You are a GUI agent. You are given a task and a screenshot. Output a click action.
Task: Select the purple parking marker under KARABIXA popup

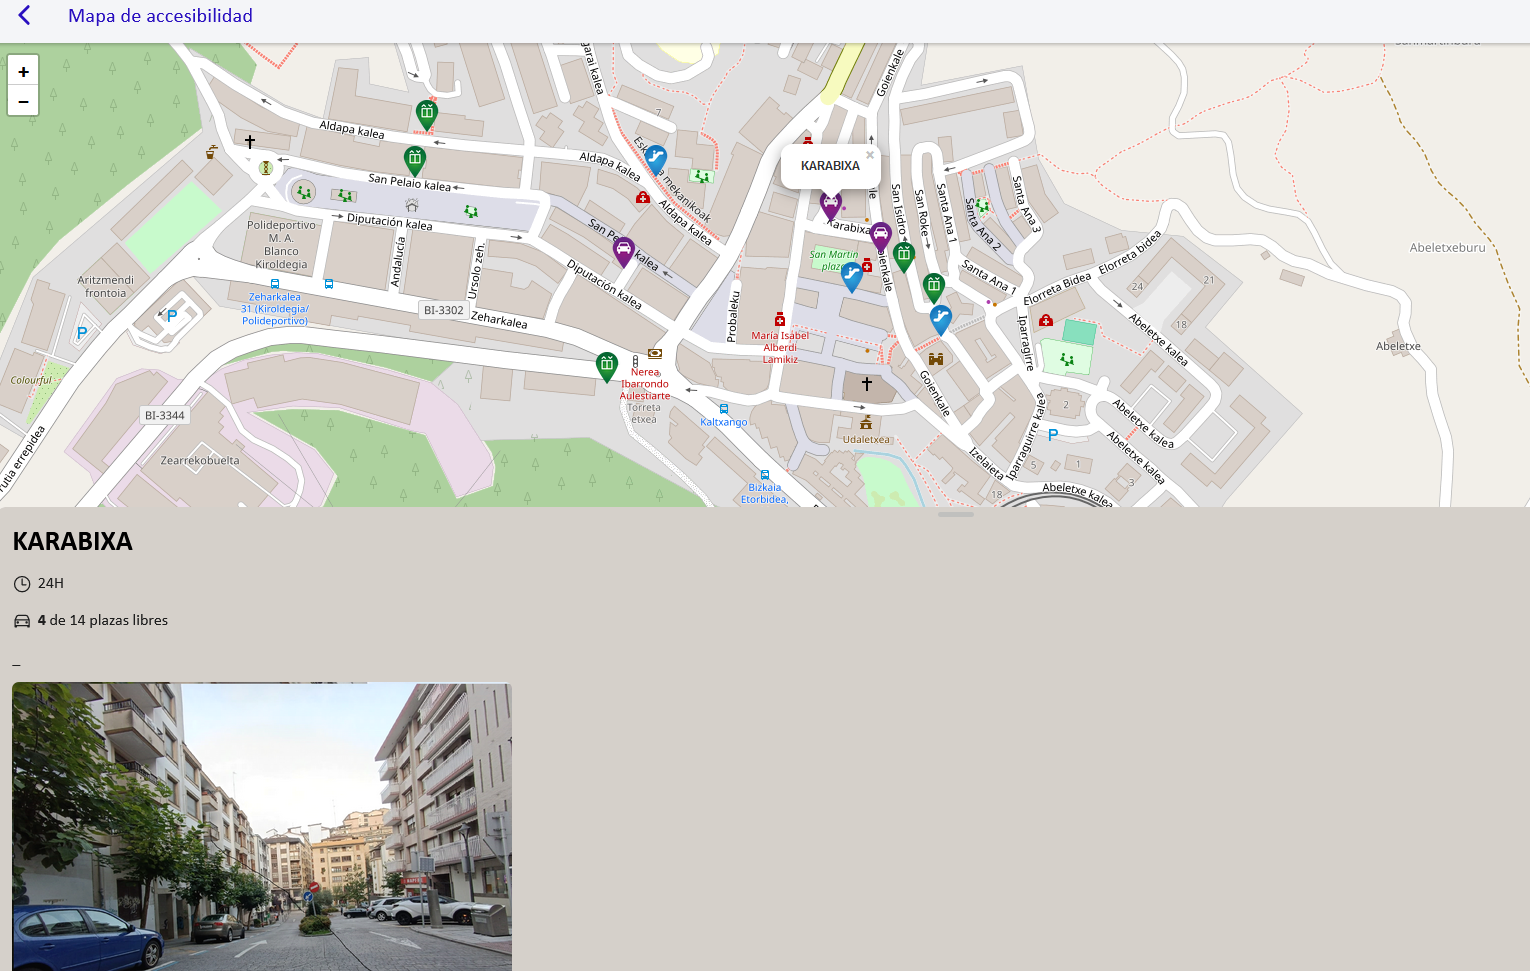pyautogui.click(x=830, y=205)
